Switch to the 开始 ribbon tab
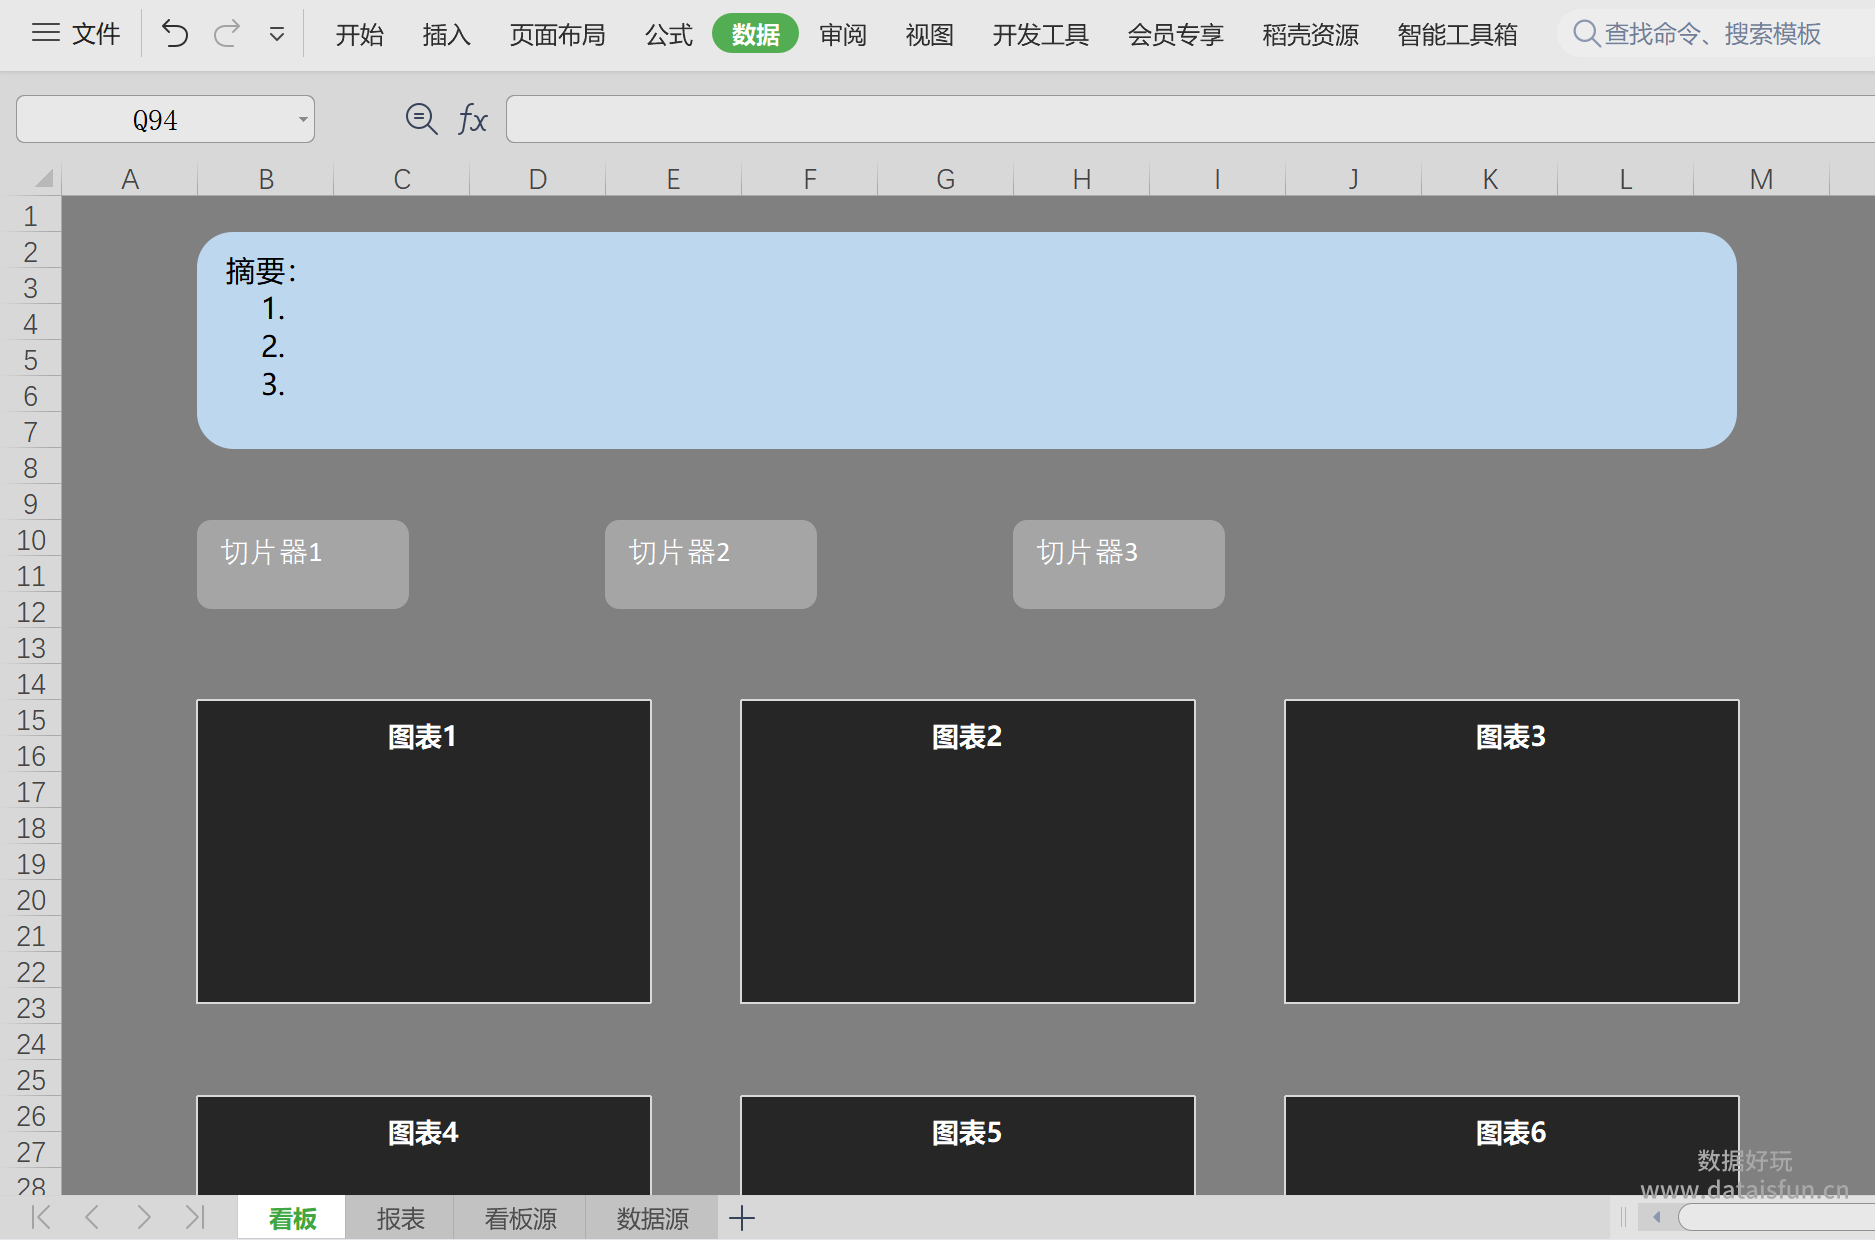This screenshot has width=1875, height=1240. (359, 35)
